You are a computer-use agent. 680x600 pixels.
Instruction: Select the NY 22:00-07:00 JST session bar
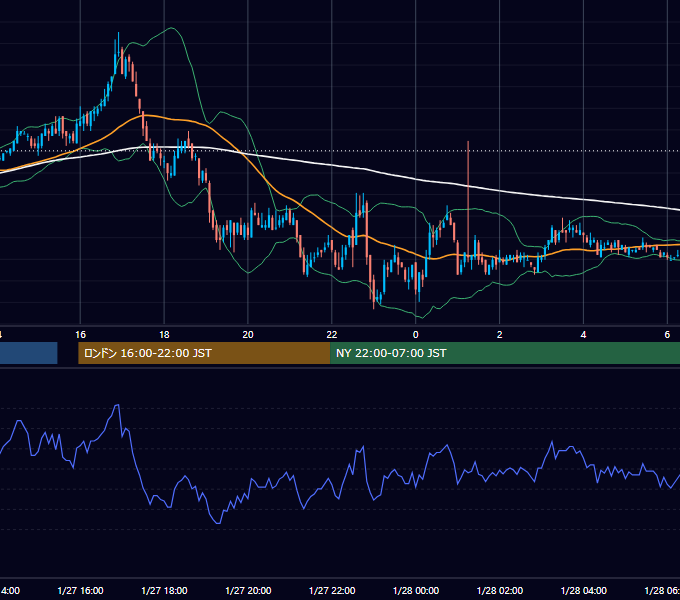tap(505, 353)
